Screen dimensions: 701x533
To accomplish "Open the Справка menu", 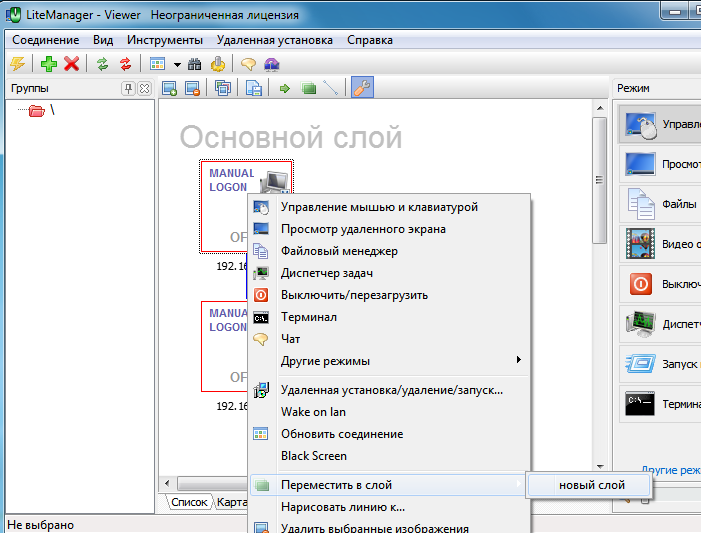I will 370,40.
